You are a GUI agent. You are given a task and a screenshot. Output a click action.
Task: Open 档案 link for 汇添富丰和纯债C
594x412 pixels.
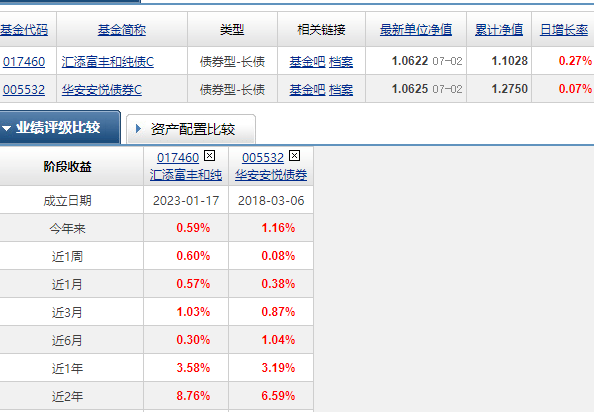[x=341, y=61]
